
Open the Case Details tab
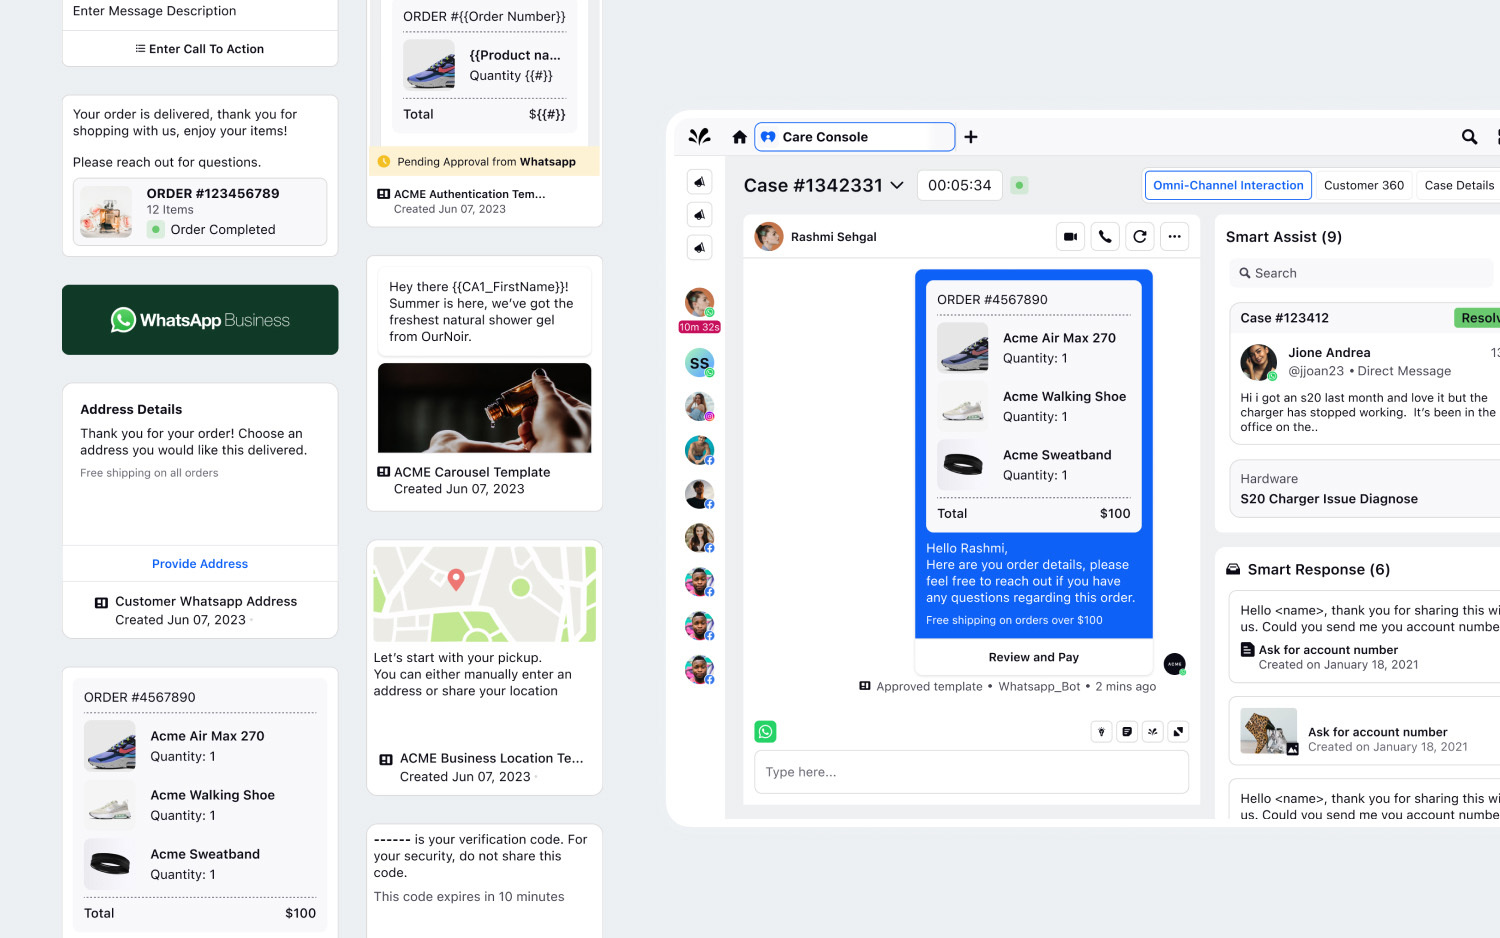[x=1459, y=185]
